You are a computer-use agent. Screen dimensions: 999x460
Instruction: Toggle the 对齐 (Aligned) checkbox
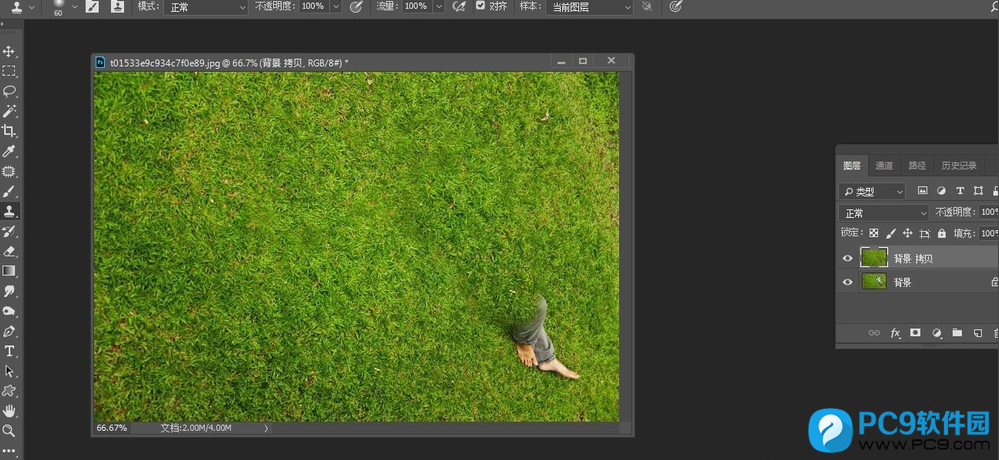click(x=481, y=6)
